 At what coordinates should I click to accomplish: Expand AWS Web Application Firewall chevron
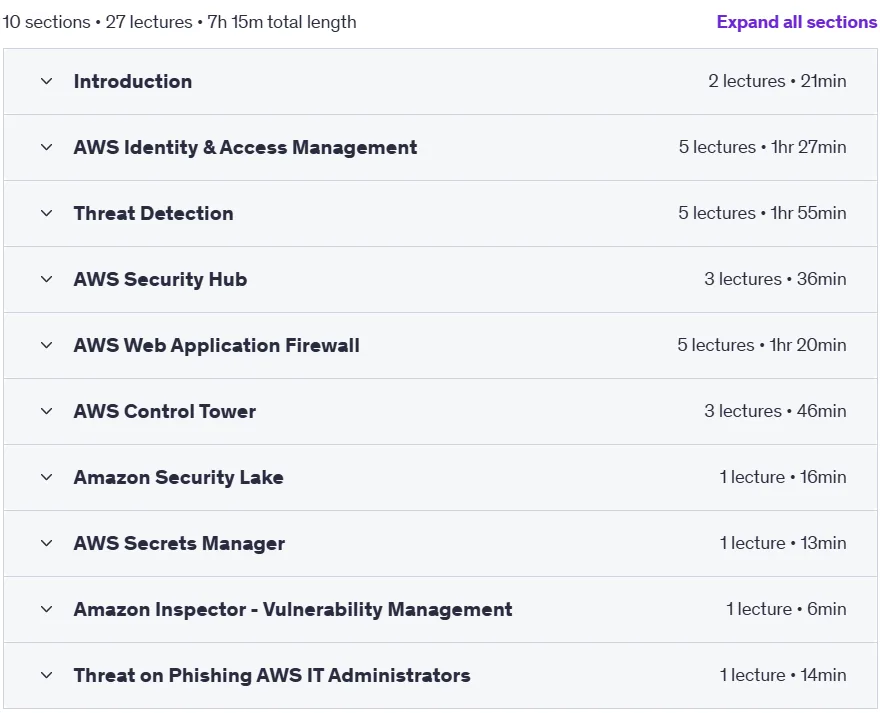(x=47, y=345)
